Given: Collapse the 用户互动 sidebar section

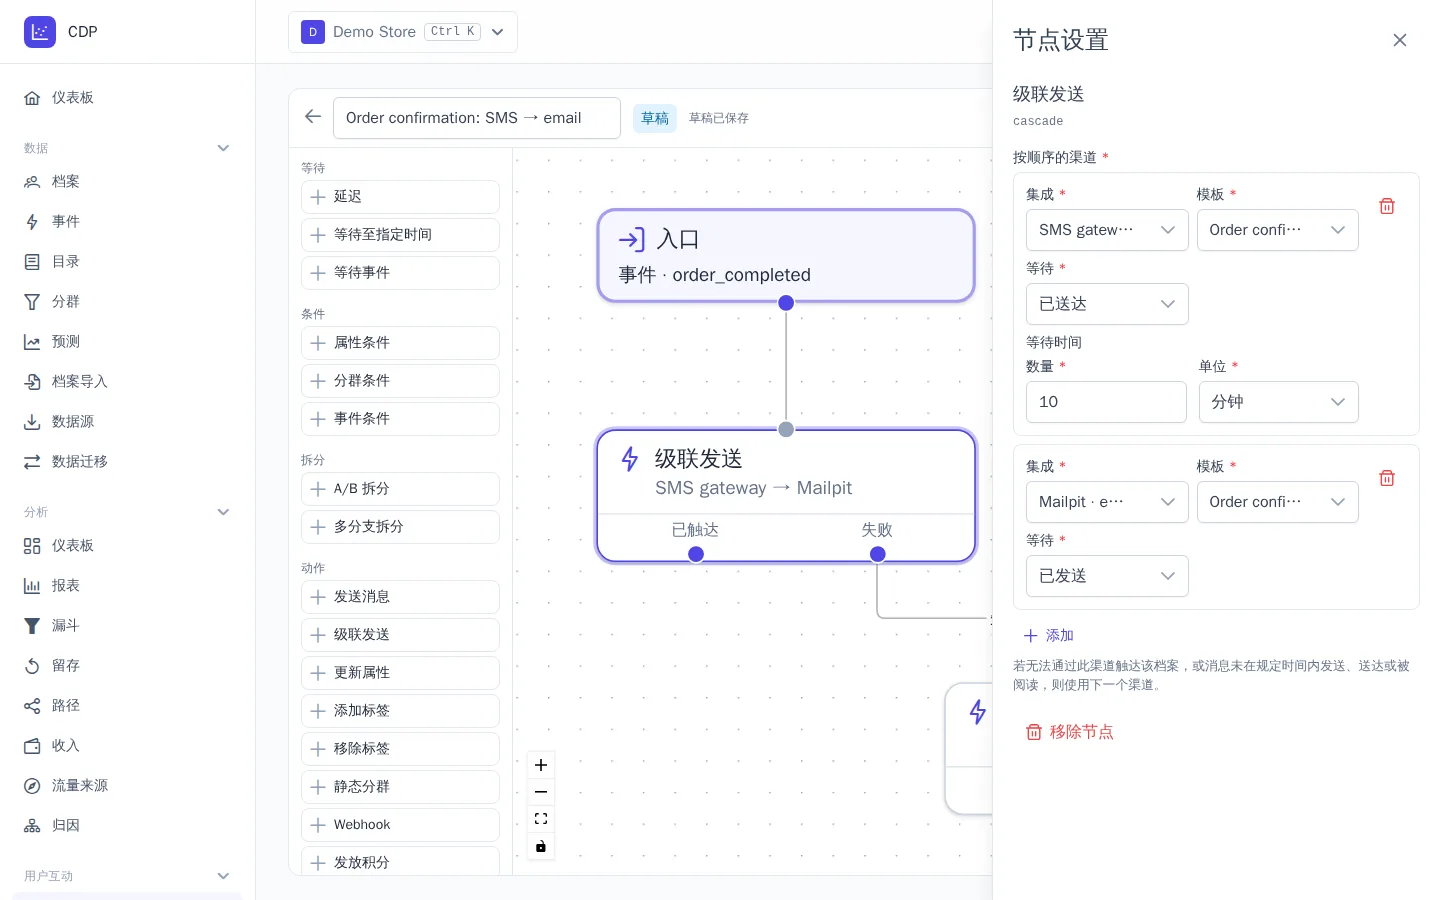Looking at the screenshot, I should pyautogui.click(x=224, y=876).
